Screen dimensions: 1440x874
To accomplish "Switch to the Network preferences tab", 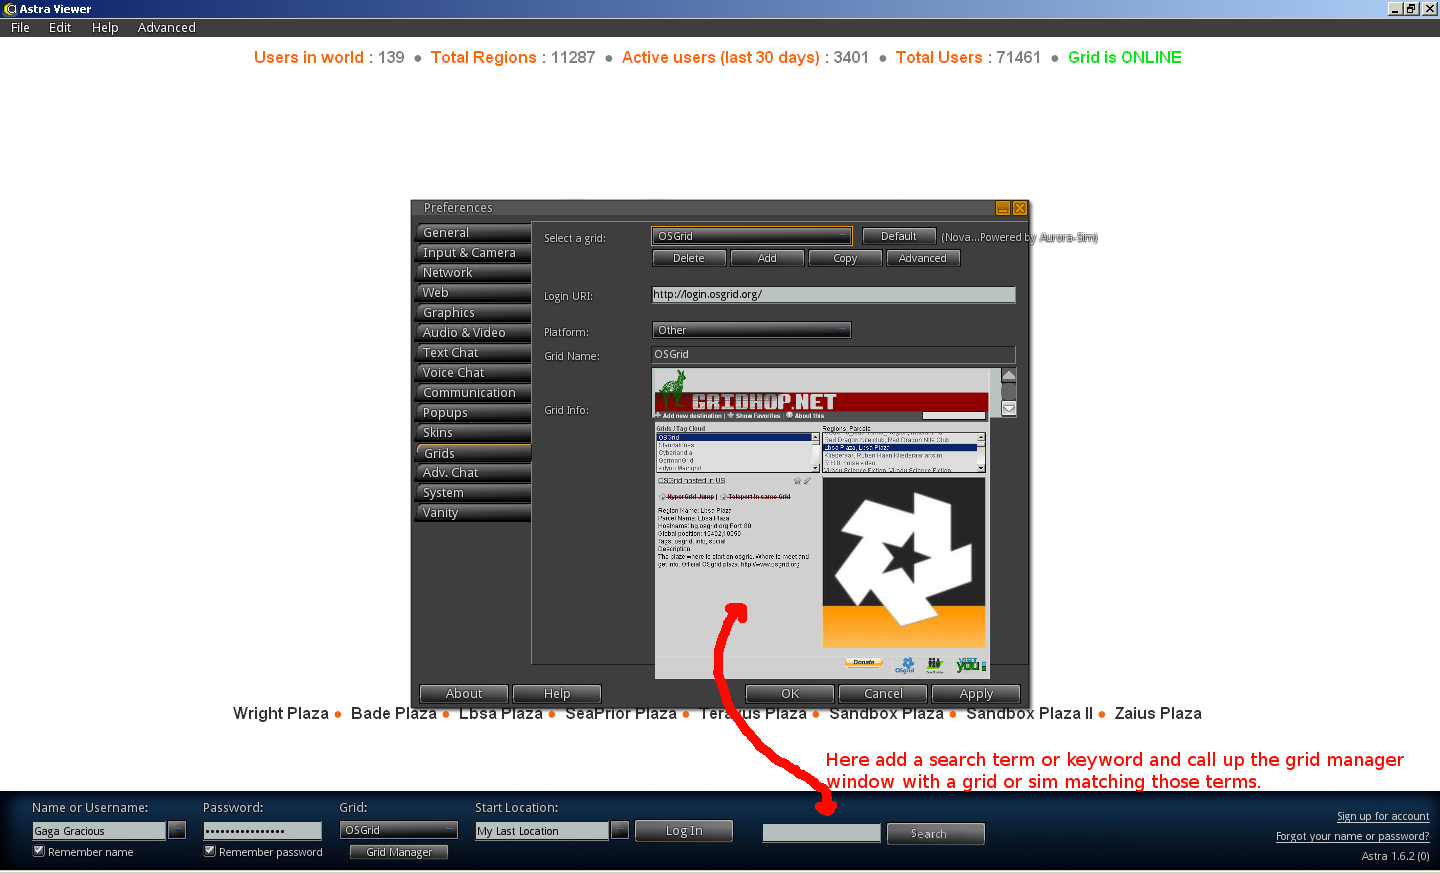I will click(473, 273).
